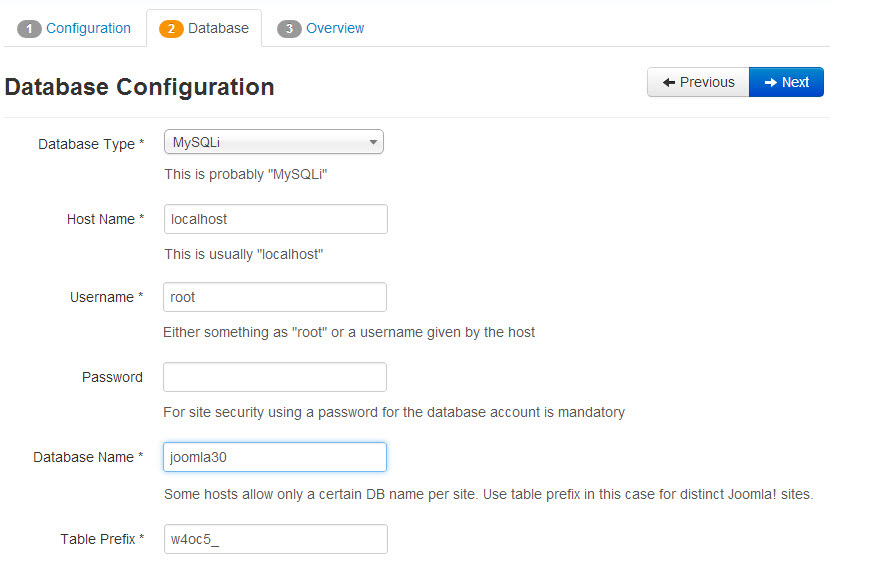Click the Database Configuration heading
Image resolution: width=885 pixels, height=561 pixels.
[x=139, y=87]
